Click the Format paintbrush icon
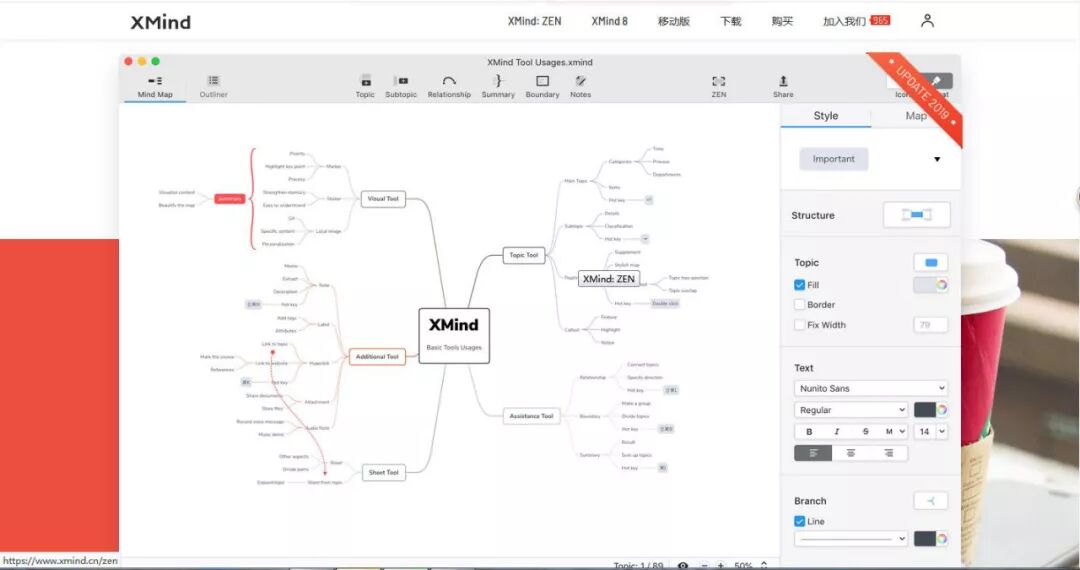Image resolution: width=1080 pixels, height=570 pixels. click(935, 81)
